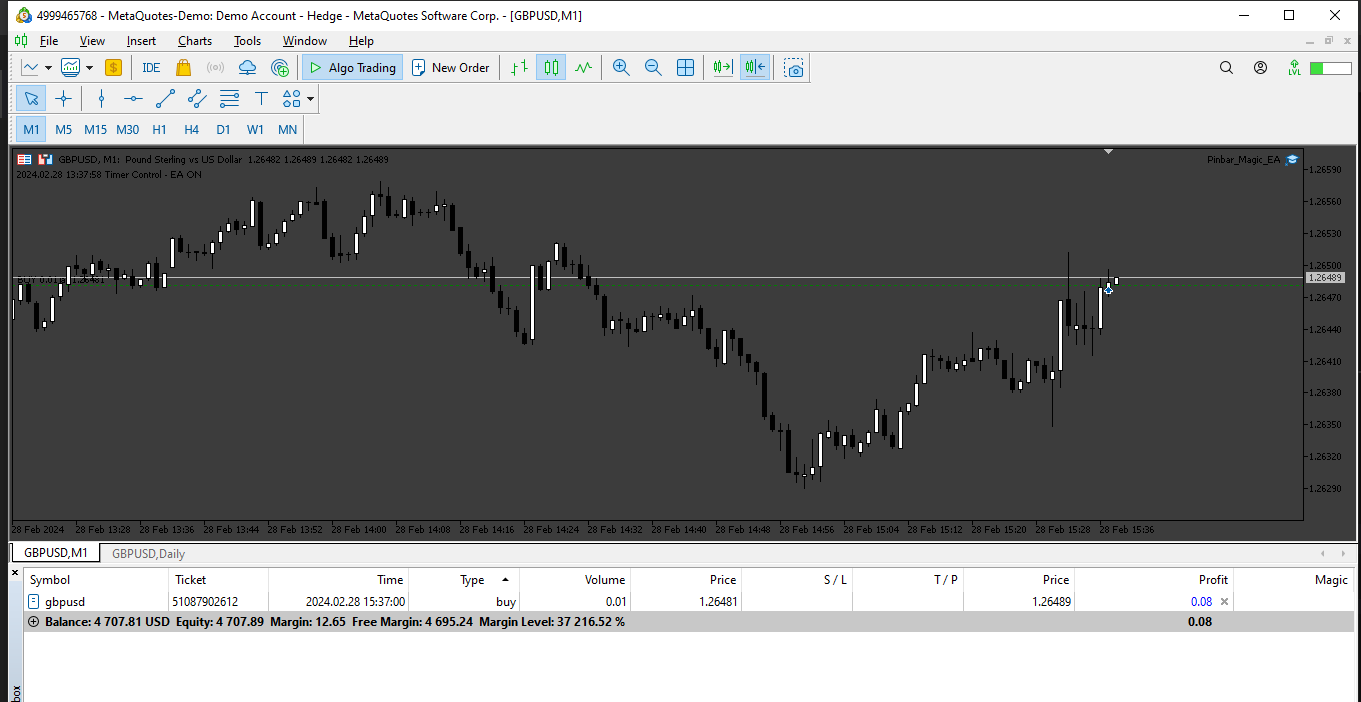
Task: Select the Fibonacci retracement lines tool
Action: coord(229,98)
